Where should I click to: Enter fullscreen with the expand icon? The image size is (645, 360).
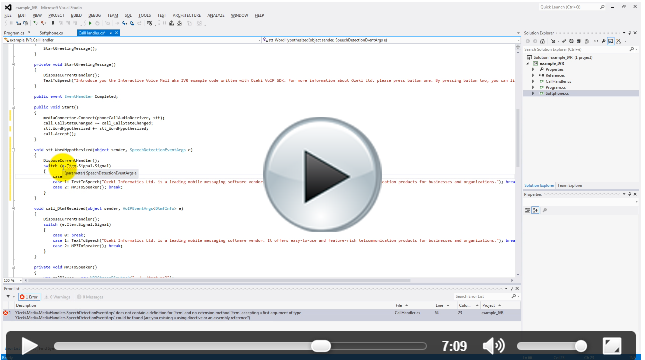[612, 346]
